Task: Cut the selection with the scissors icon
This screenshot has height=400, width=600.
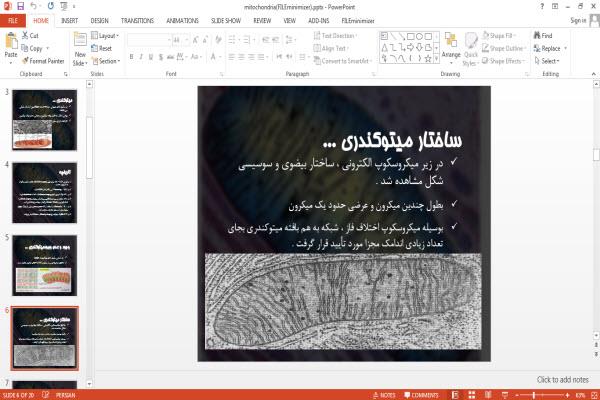Action: coord(25,36)
